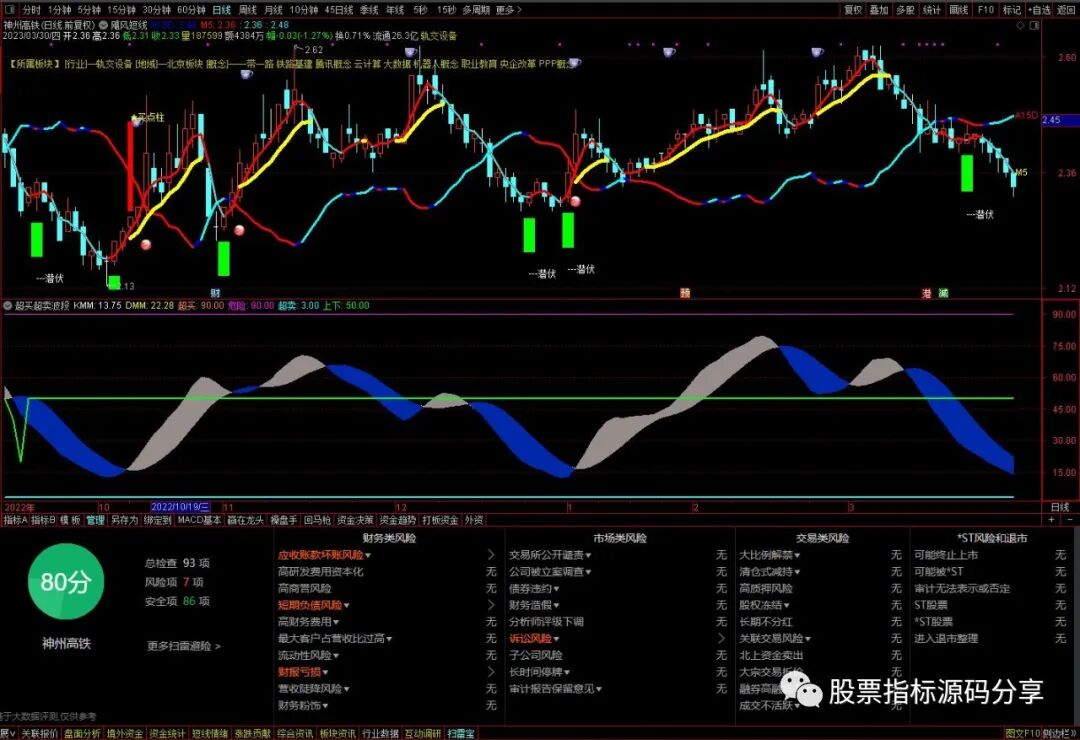The width and height of the screenshot is (1080, 740).
Task: Toggle the 超买超卖波段 indicator settings icon
Action: pos(8,305)
